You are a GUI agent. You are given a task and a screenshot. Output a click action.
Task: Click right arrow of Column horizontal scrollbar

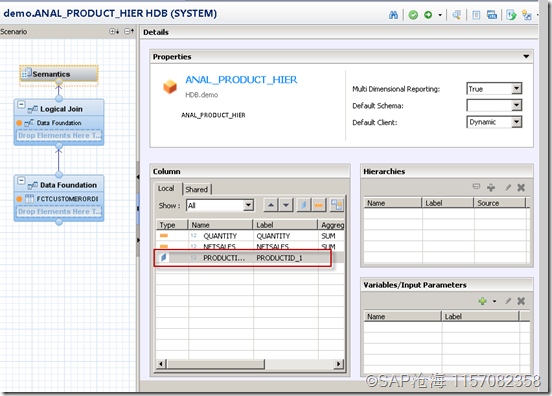coord(339,364)
